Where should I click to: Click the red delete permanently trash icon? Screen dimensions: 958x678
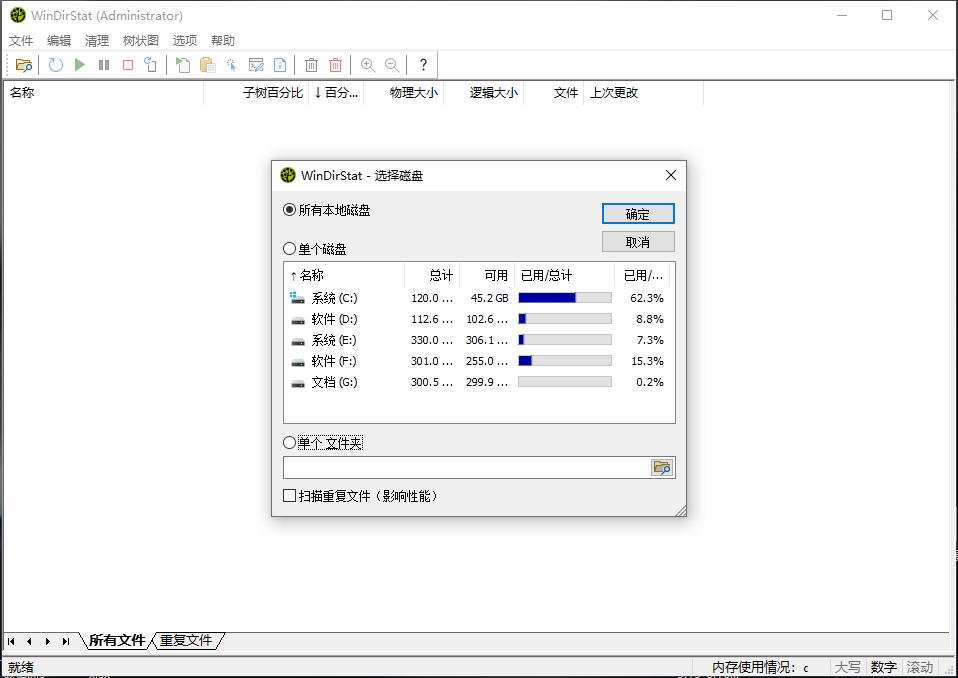coord(336,65)
